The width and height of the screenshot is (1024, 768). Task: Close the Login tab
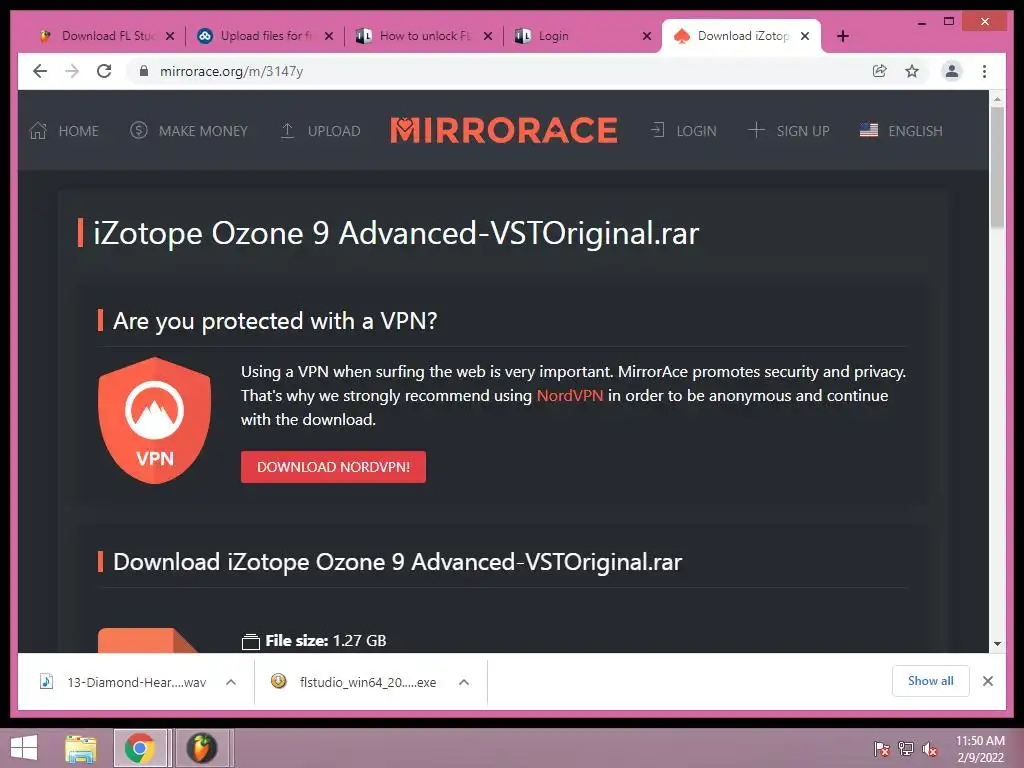click(x=647, y=36)
